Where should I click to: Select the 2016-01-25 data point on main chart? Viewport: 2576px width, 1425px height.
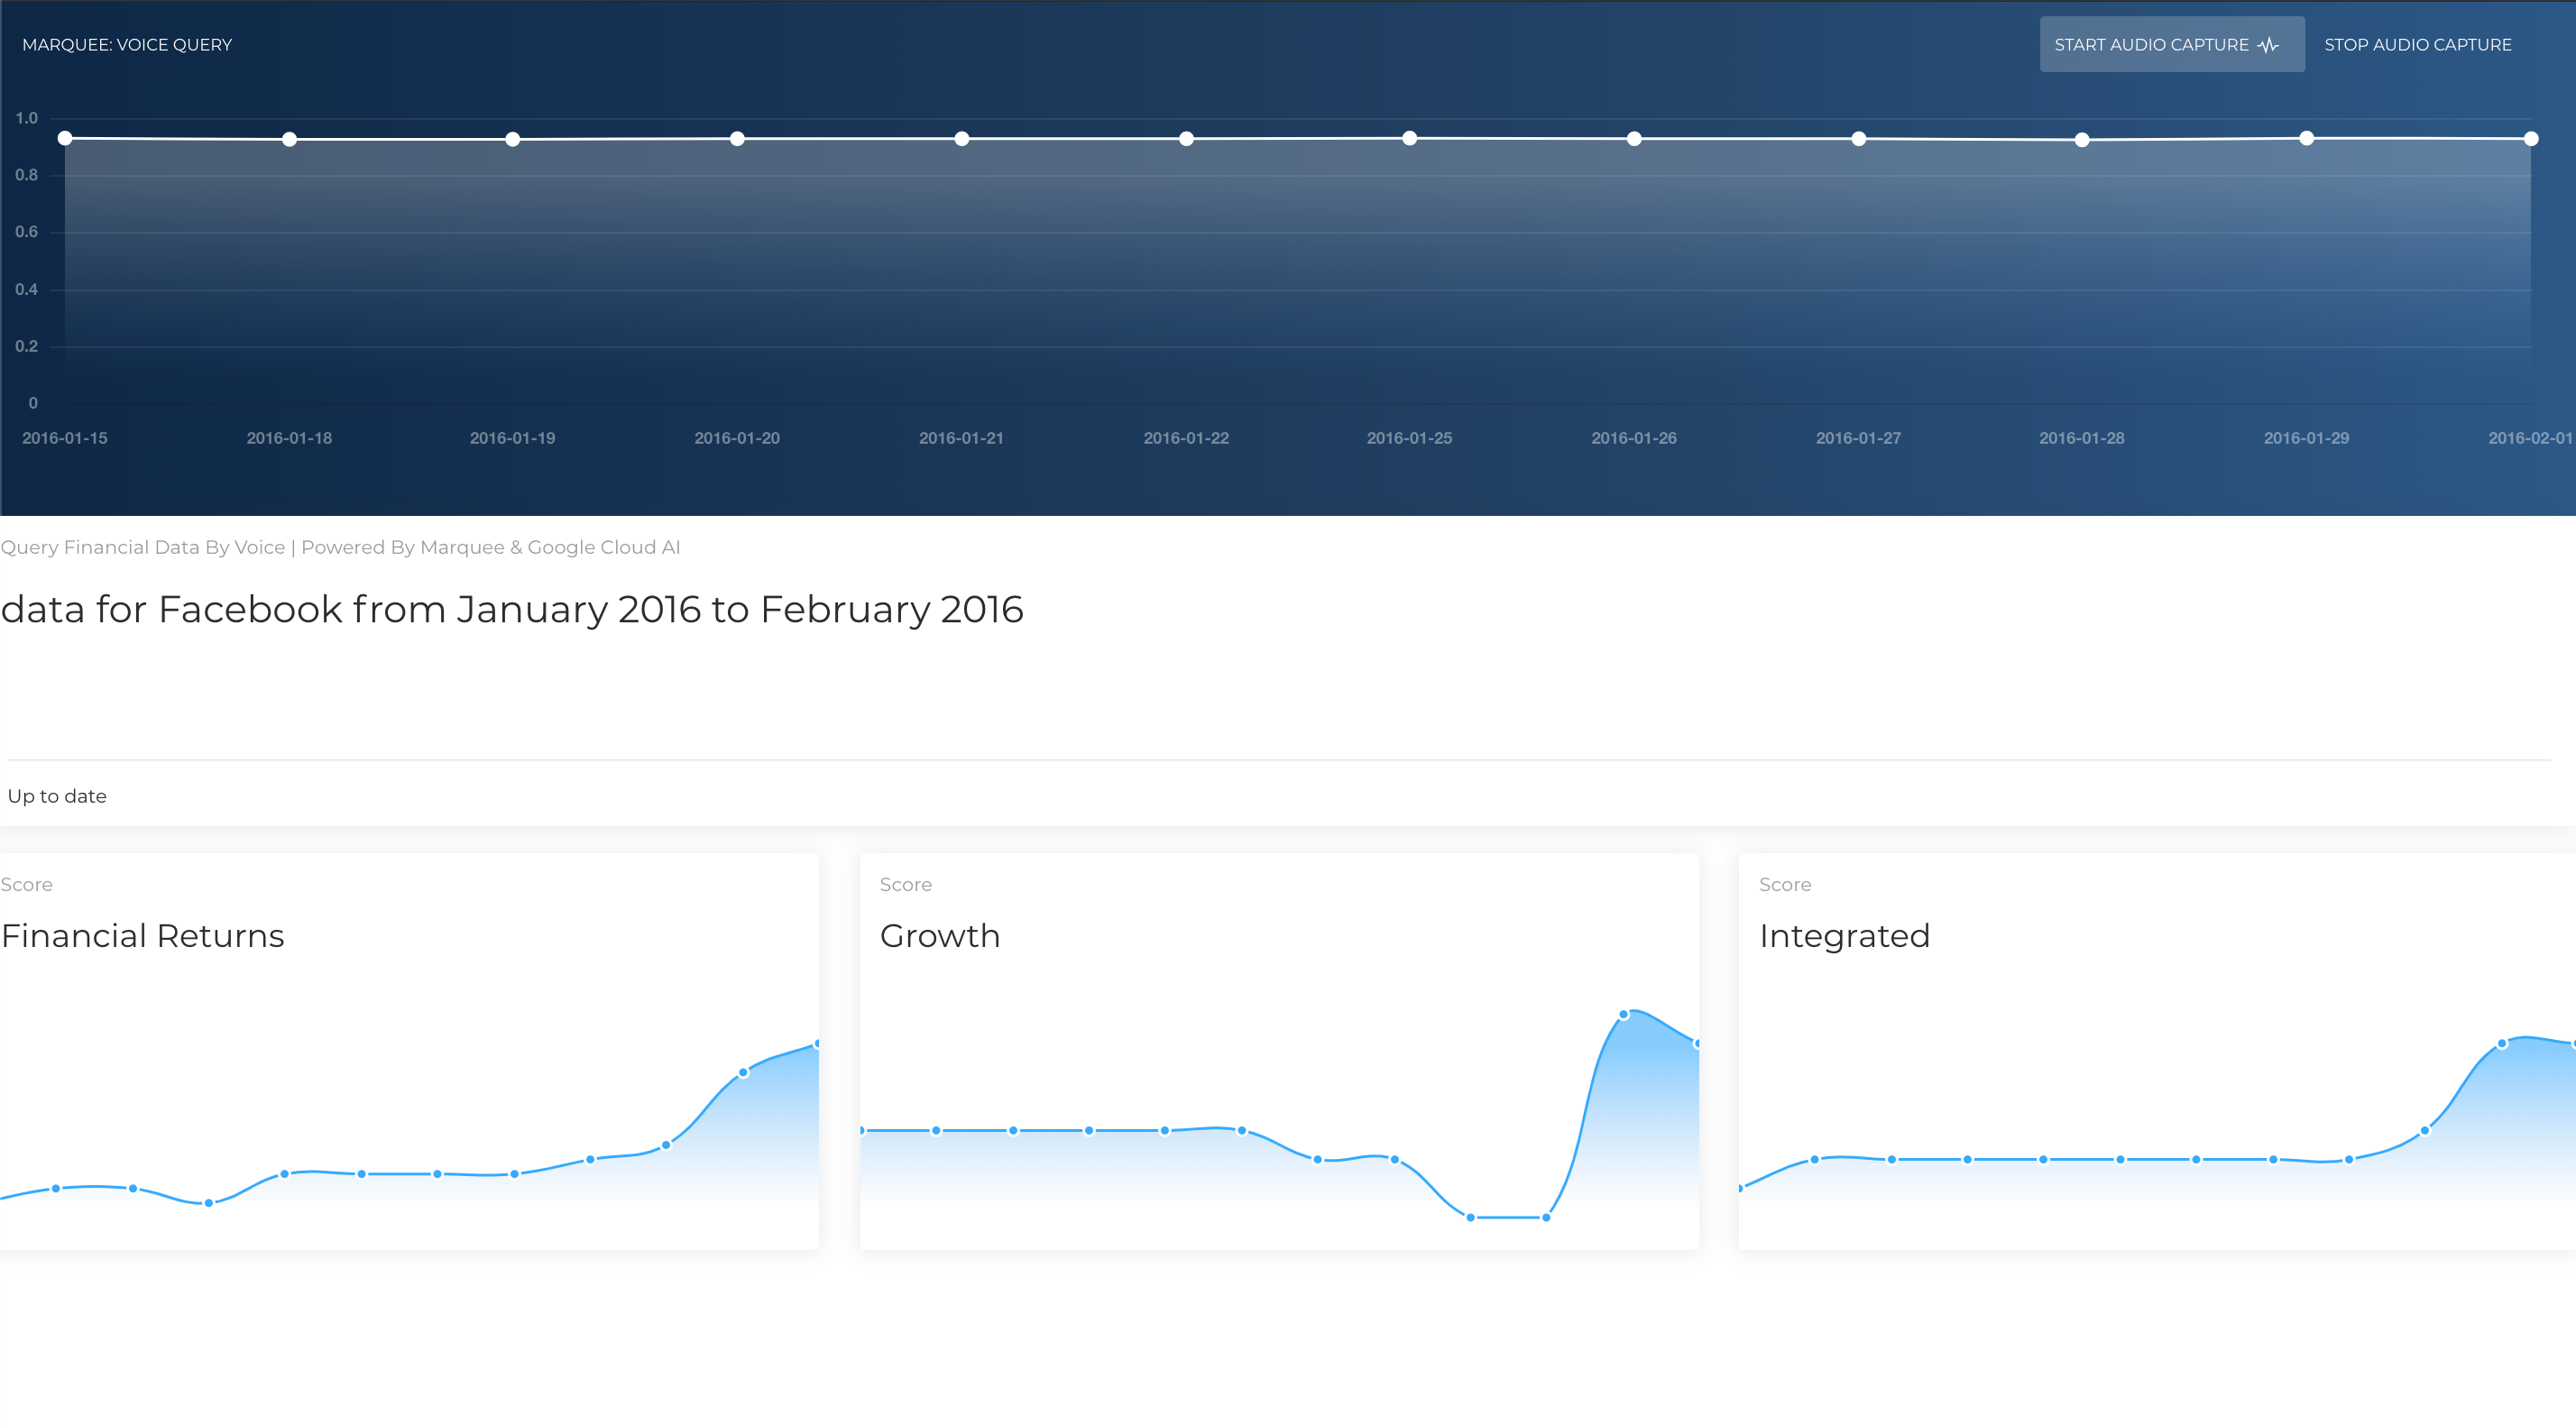(x=1409, y=138)
